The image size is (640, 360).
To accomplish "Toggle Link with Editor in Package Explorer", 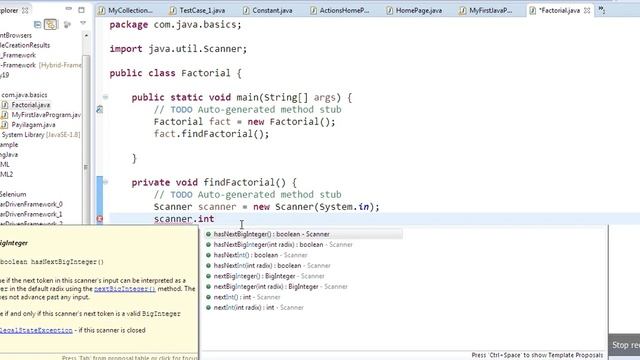I will point(51,24).
